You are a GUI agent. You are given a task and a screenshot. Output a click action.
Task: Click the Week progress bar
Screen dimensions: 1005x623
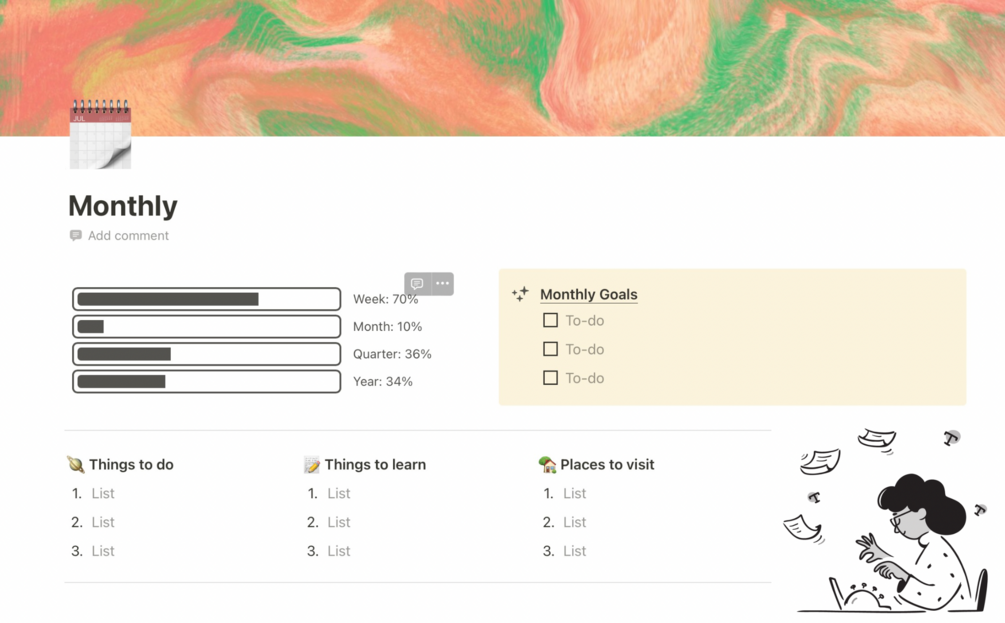point(206,299)
